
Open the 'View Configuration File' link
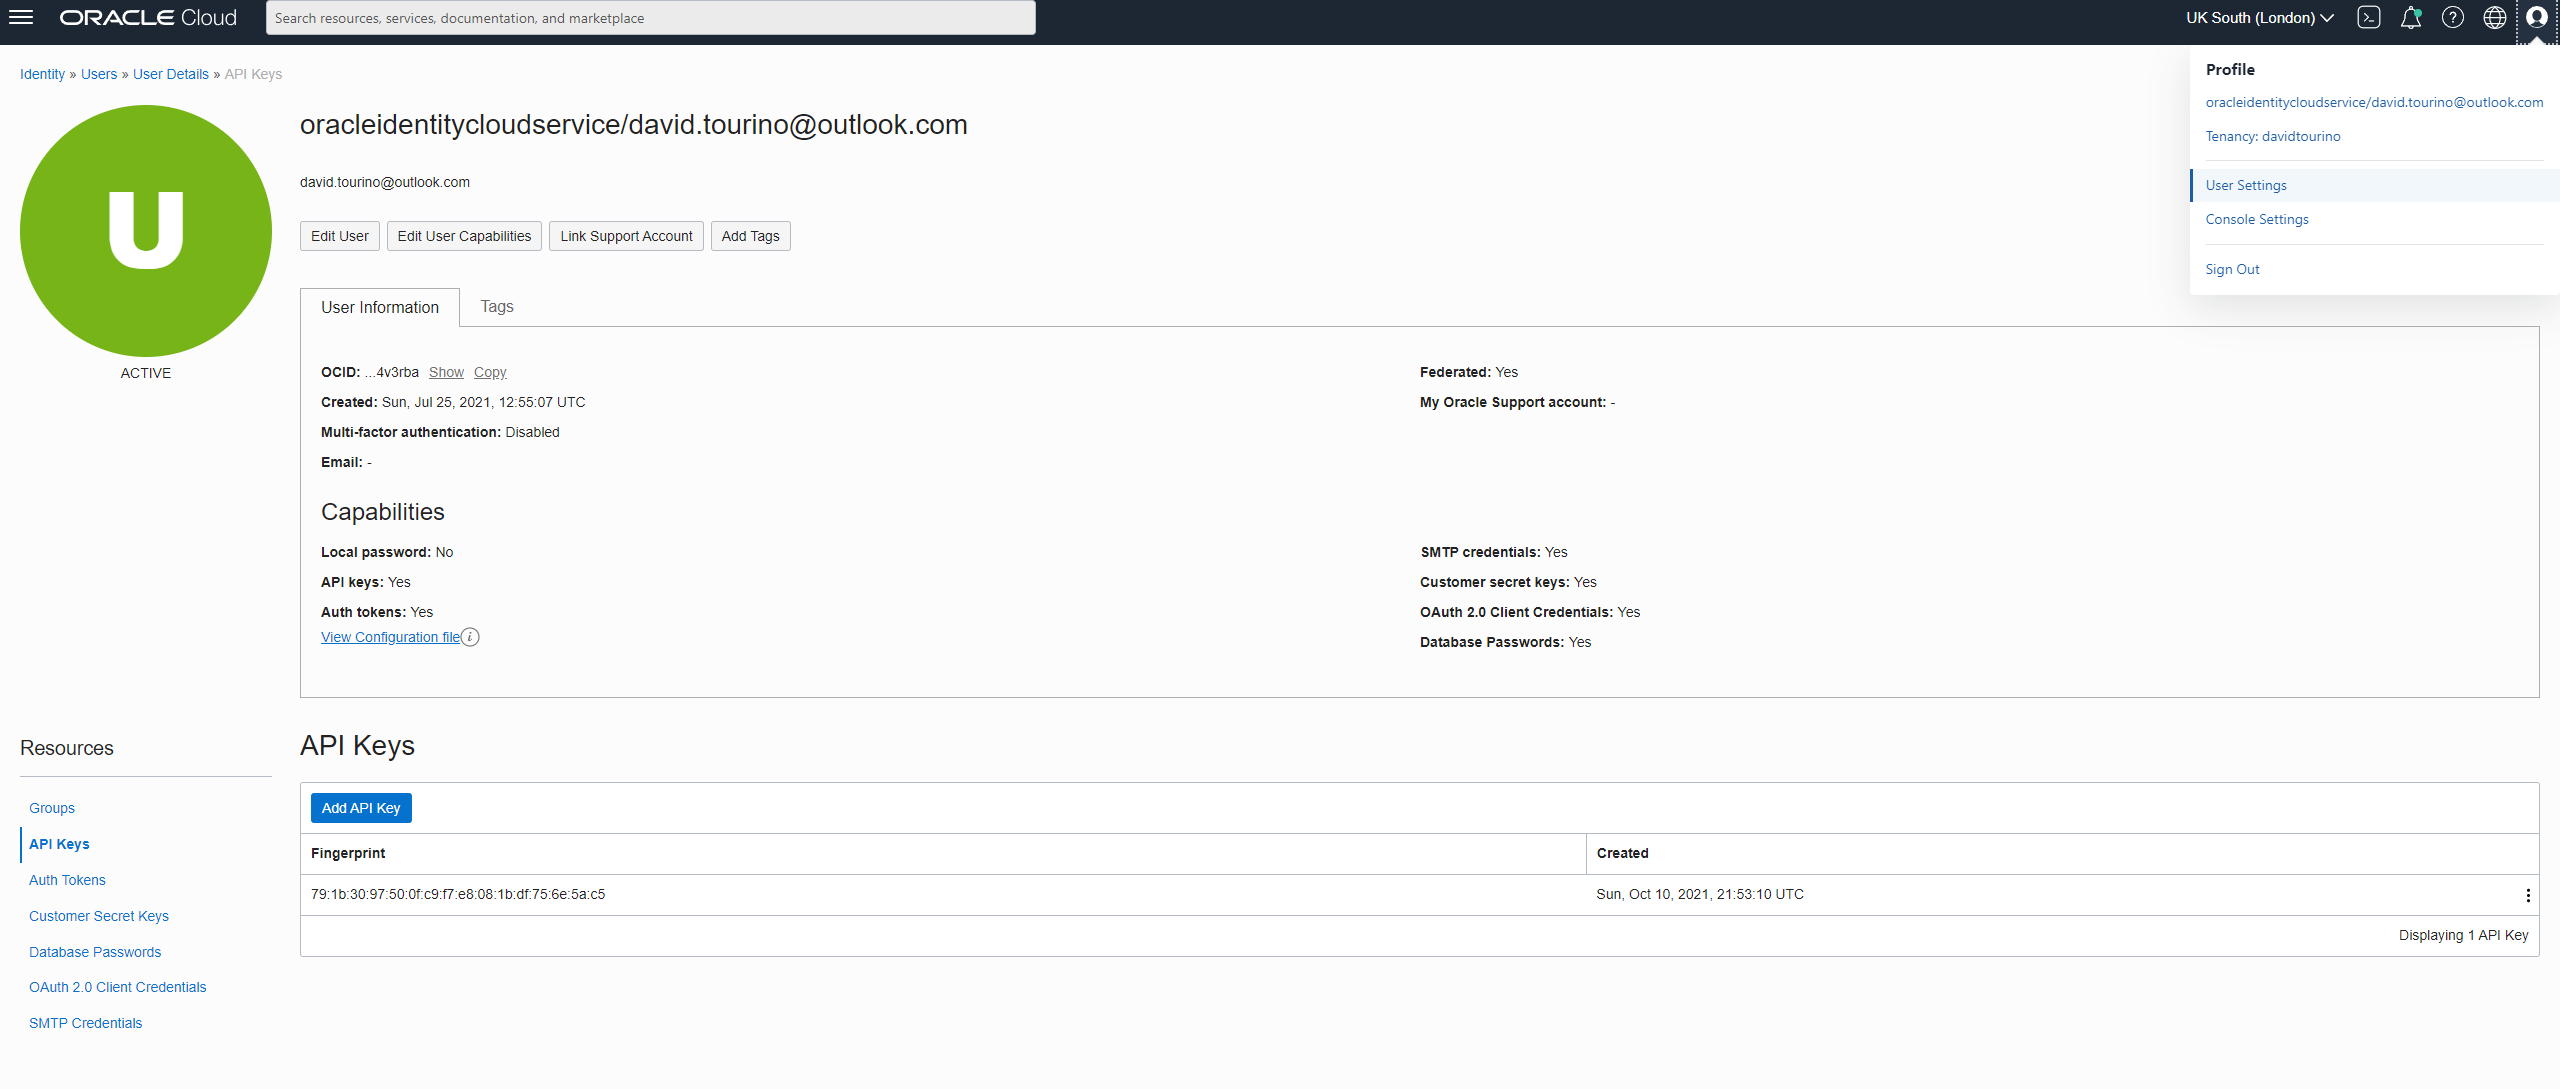tap(390, 637)
